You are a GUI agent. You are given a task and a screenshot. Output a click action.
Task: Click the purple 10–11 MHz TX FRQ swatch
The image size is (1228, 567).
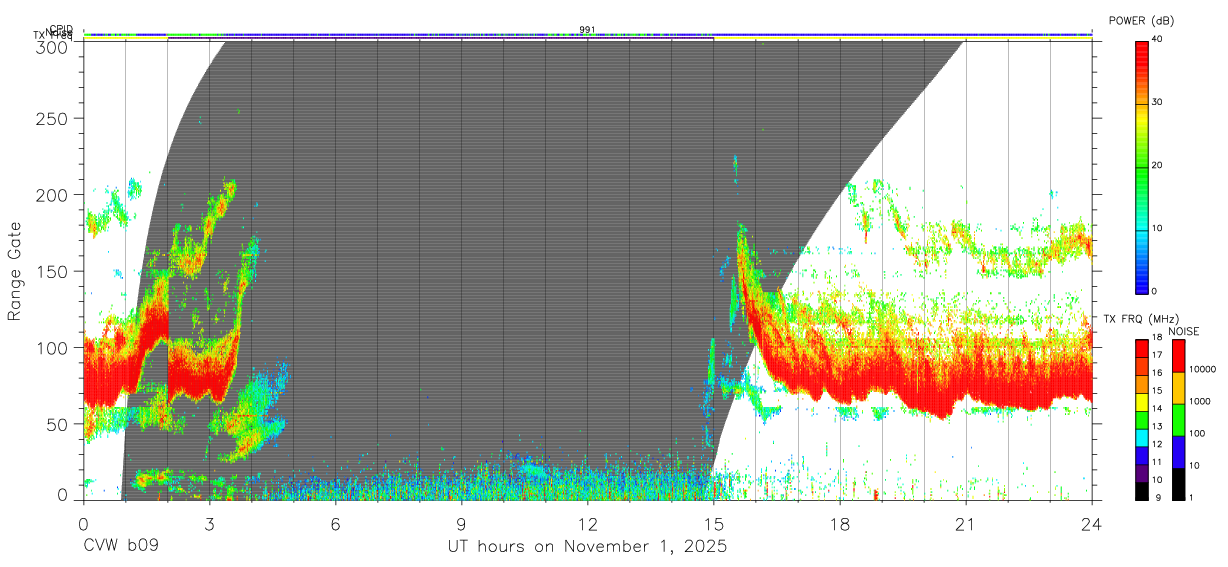point(1141,473)
